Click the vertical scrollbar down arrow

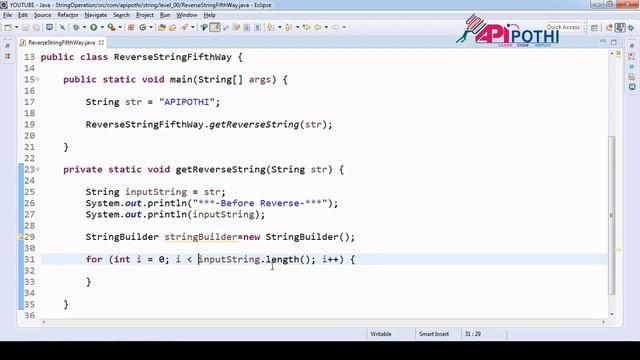pyautogui.click(x=611, y=314)
